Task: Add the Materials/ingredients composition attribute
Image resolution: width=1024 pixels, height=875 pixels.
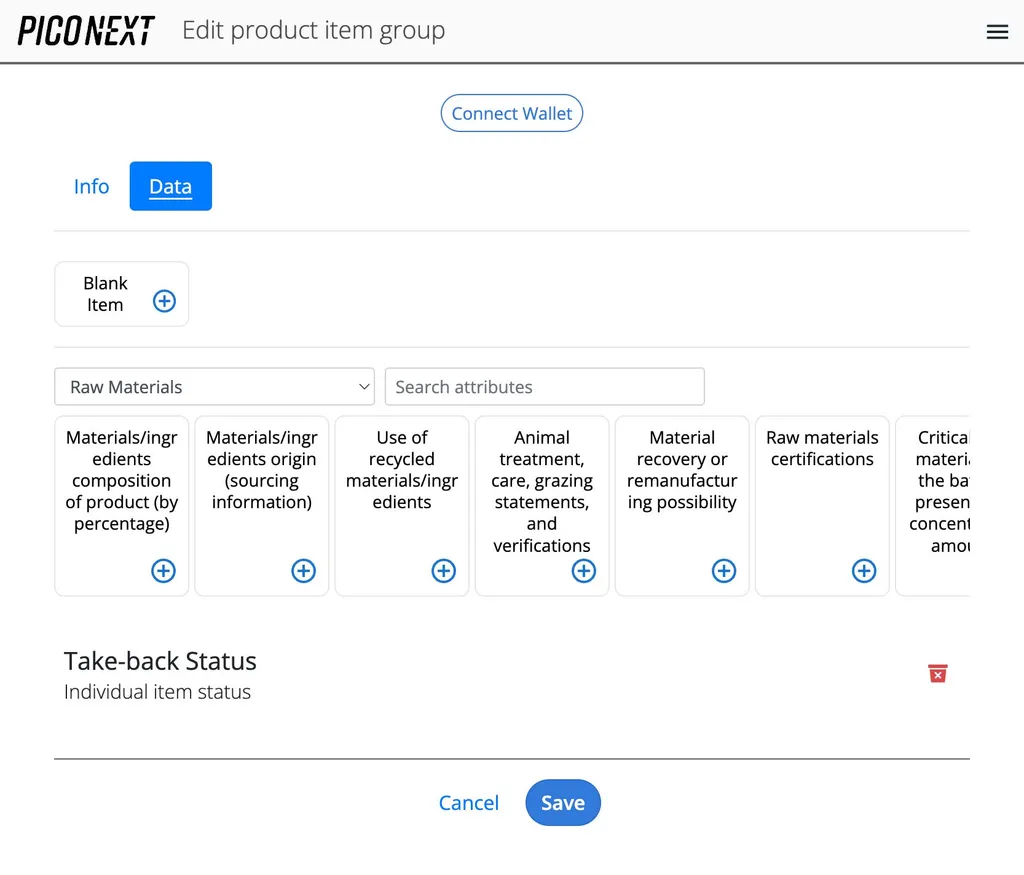Action: click(x=162, y=570)
